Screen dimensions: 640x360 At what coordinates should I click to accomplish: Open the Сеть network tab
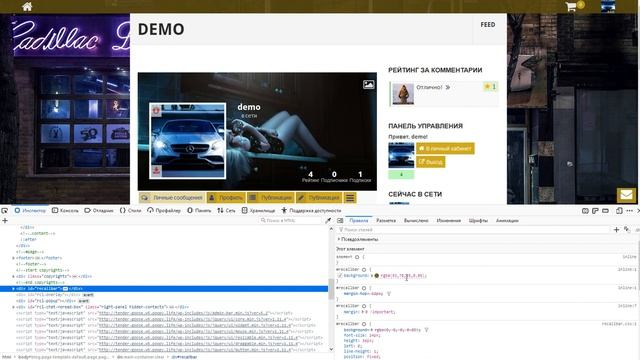(226, 211)
